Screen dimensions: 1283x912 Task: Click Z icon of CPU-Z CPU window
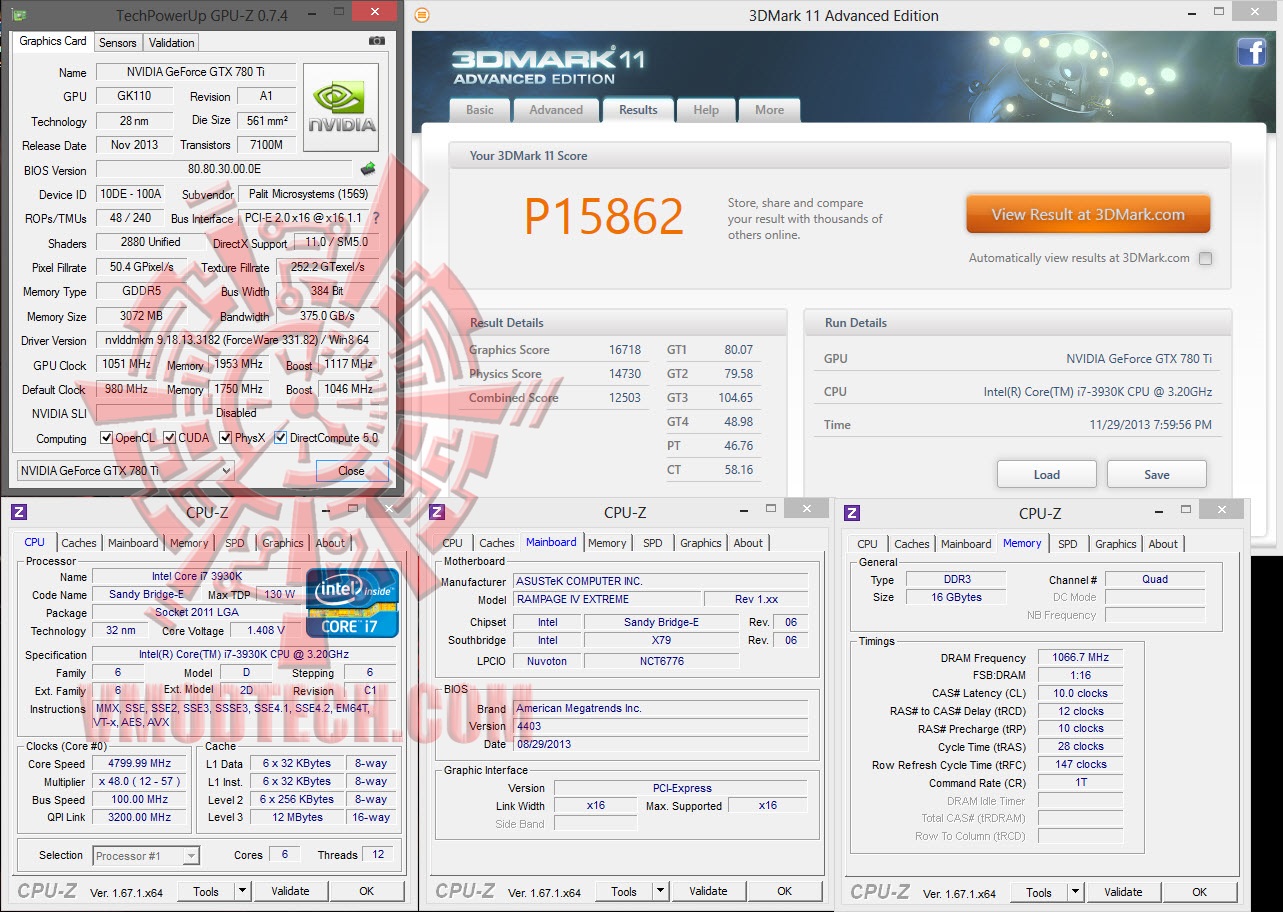pyautogui.click(x=19, y=512)
